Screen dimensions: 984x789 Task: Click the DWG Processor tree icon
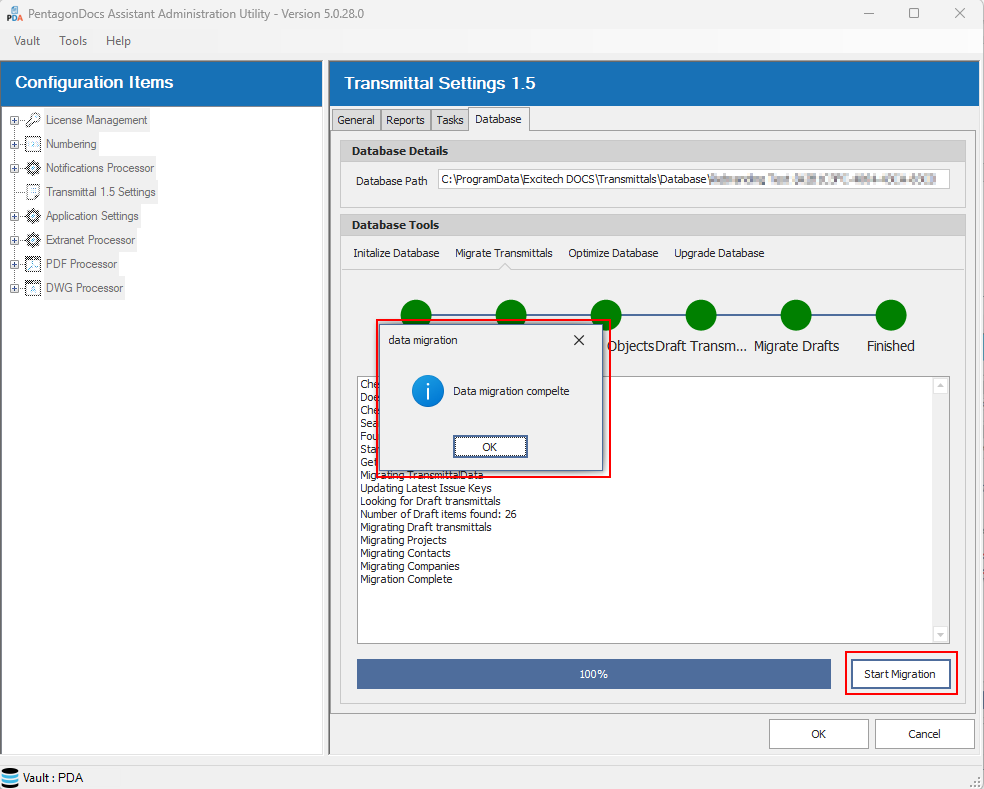(x=33, y=288)
